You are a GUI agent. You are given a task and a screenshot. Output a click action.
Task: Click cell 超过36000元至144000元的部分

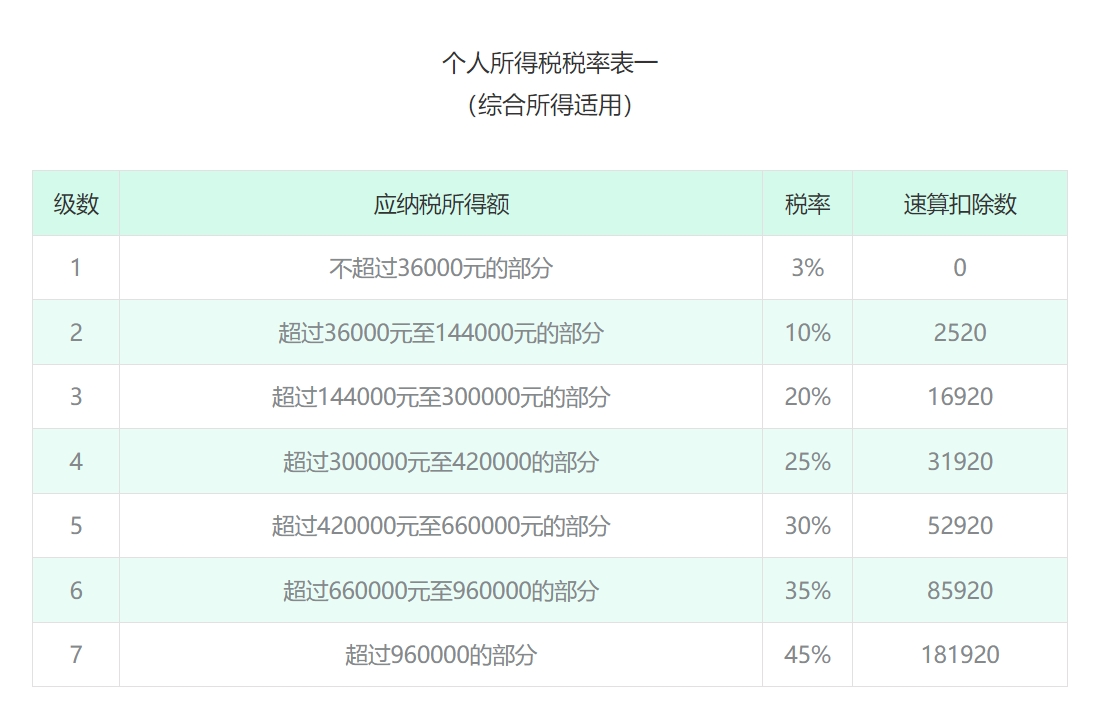[441, 333]
